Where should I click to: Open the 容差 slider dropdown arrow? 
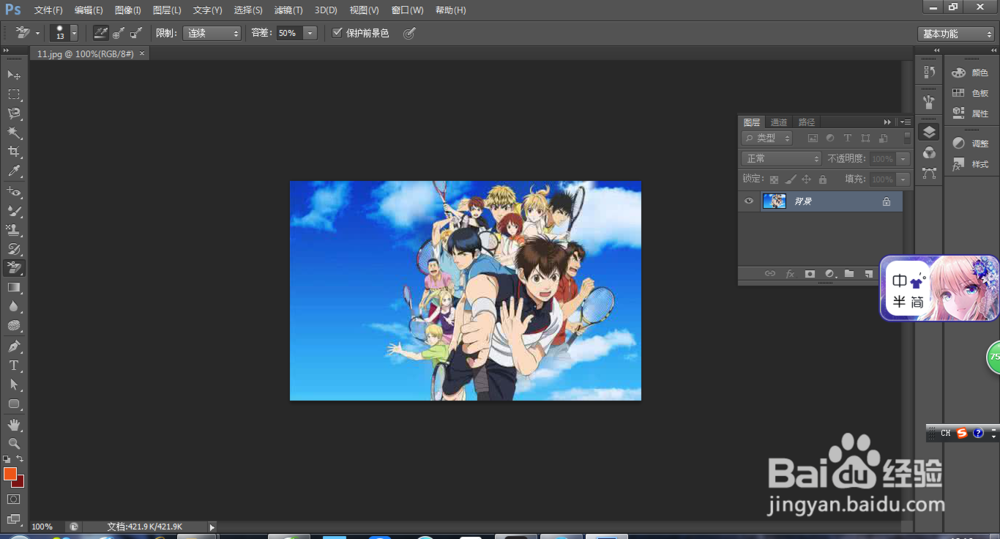click(310, 33)
